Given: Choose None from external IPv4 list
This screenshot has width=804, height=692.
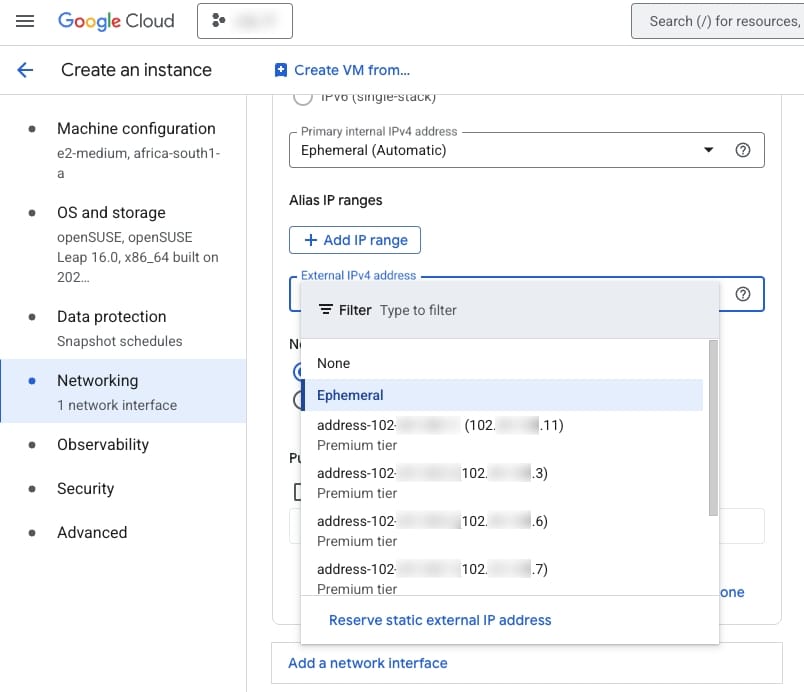Looking at the screenshot, I should [334, 363].
